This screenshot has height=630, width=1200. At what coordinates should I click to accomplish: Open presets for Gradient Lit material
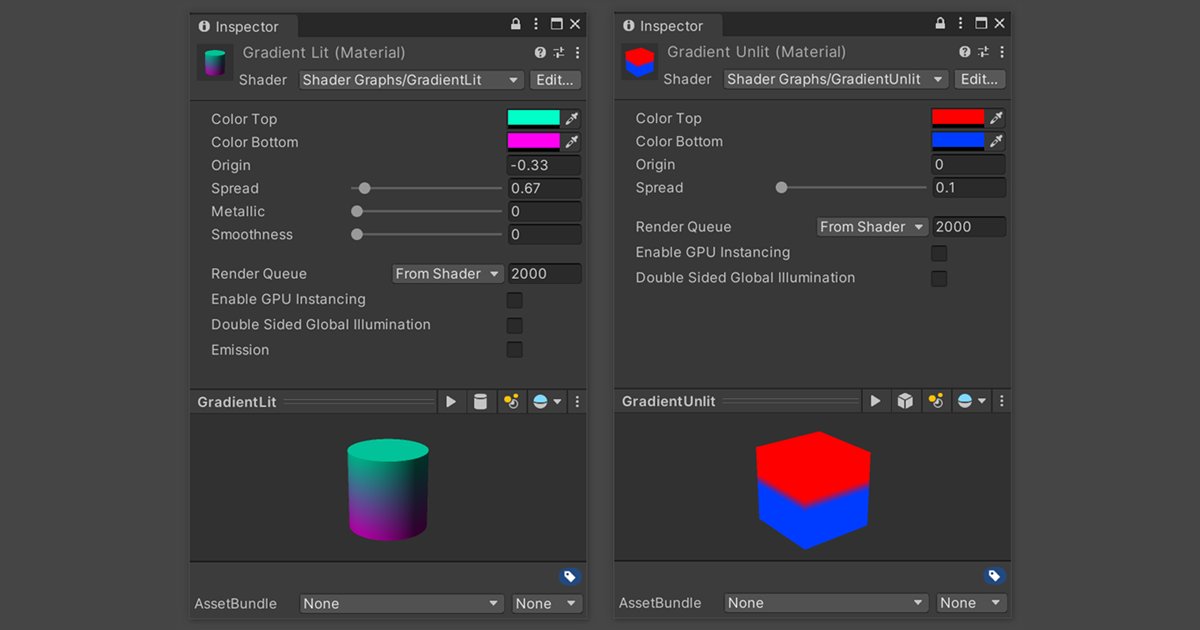click(559, 53)
